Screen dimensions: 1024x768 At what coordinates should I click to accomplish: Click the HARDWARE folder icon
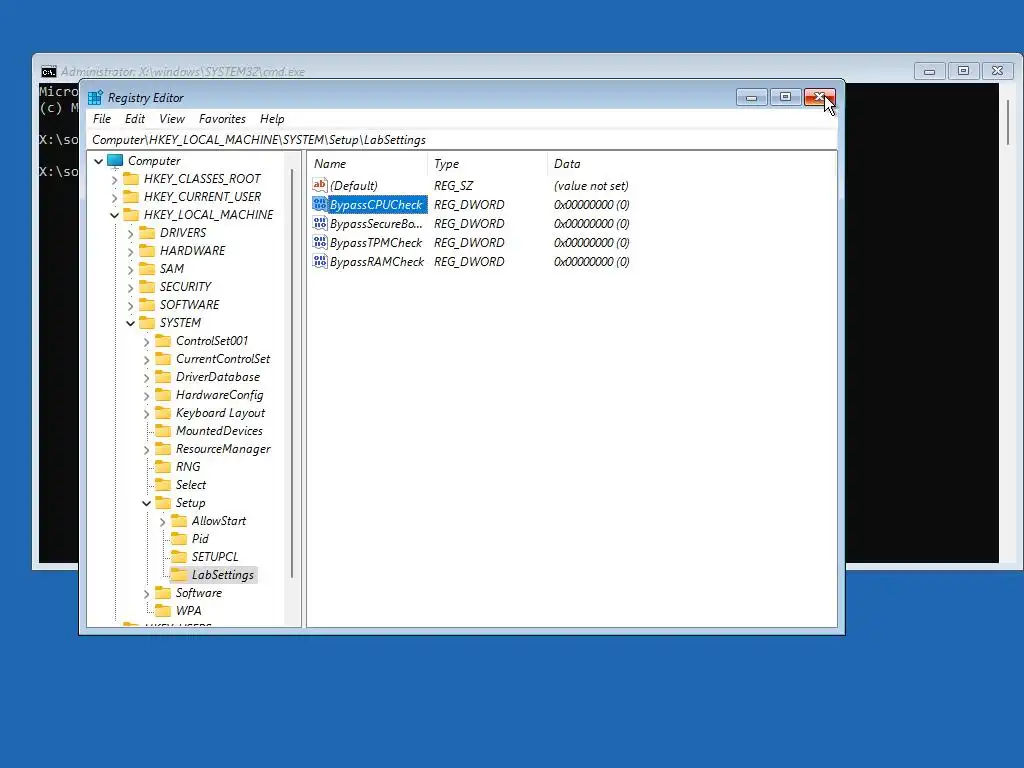(x=148, y=251)
